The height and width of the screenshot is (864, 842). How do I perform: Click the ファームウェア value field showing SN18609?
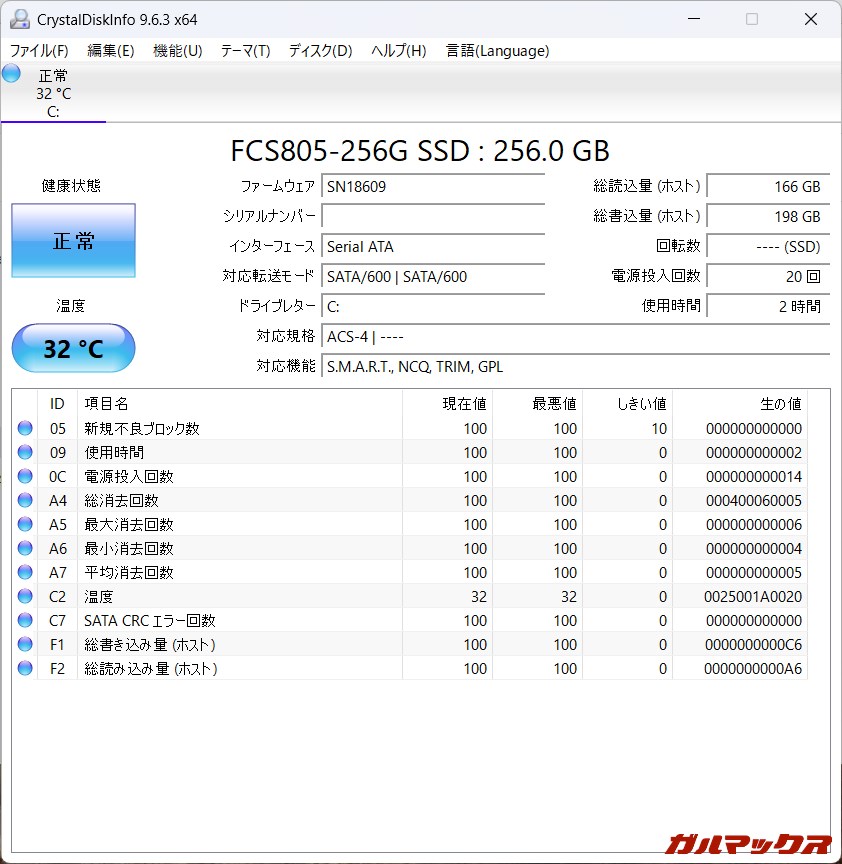click(x=432, y=186)
